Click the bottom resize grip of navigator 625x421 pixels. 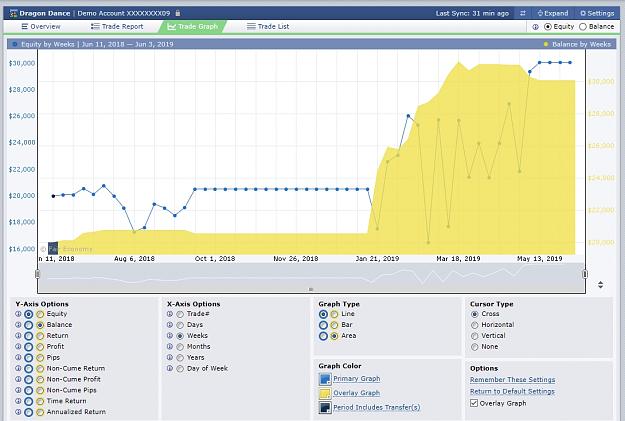click(311, 289)
